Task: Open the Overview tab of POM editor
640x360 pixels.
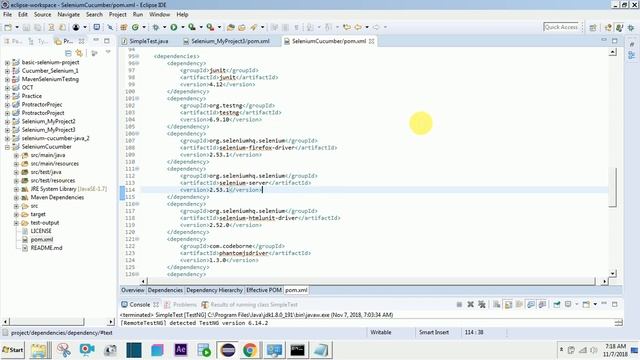Action: [133, 290]
